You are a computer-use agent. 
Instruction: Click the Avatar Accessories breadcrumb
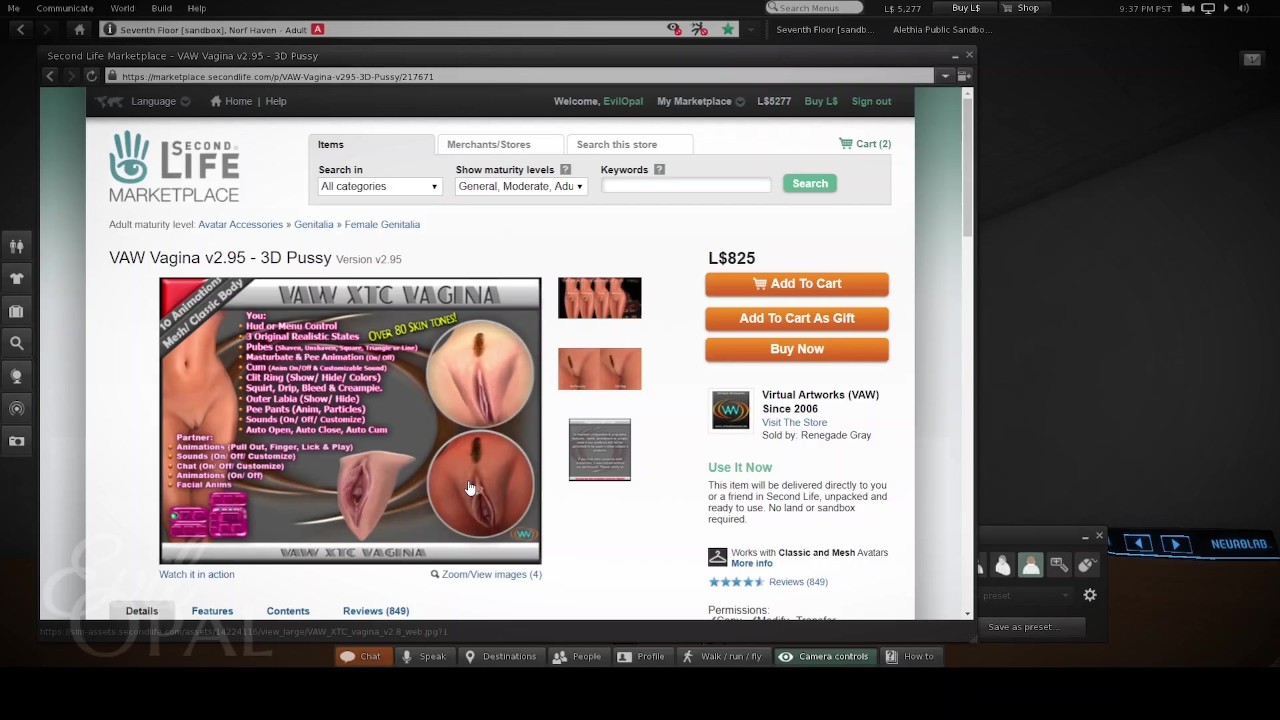(x=240, y=225)
